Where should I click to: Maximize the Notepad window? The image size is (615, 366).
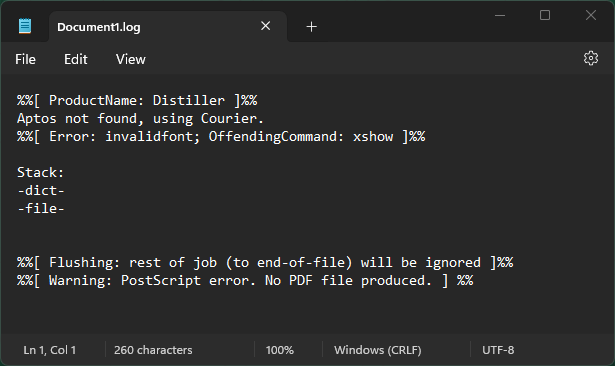545,15
